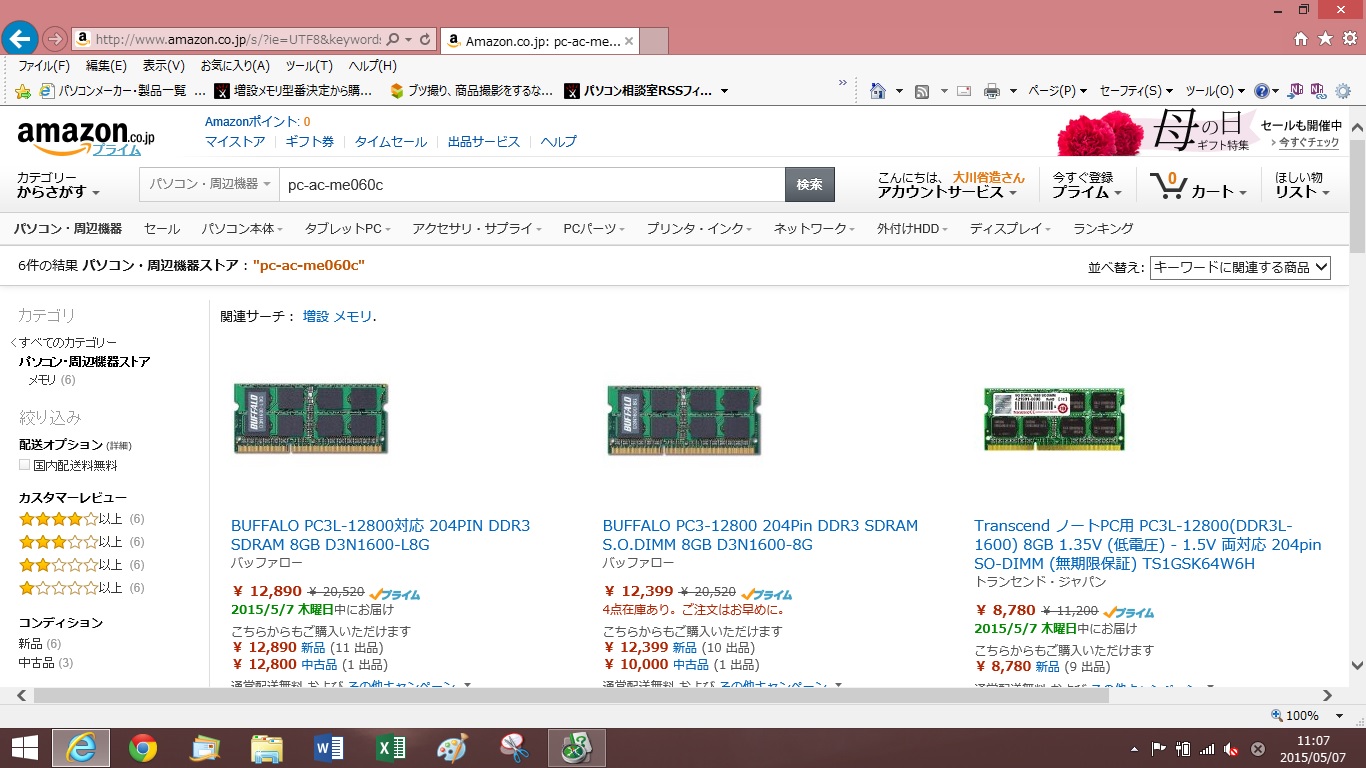Image resolution: width=1366 pixels, height=768 pixels.
Task: Open BUFFALO D3N1600-L8G product link
Action: pyautogui.click(x=380, y=535)
